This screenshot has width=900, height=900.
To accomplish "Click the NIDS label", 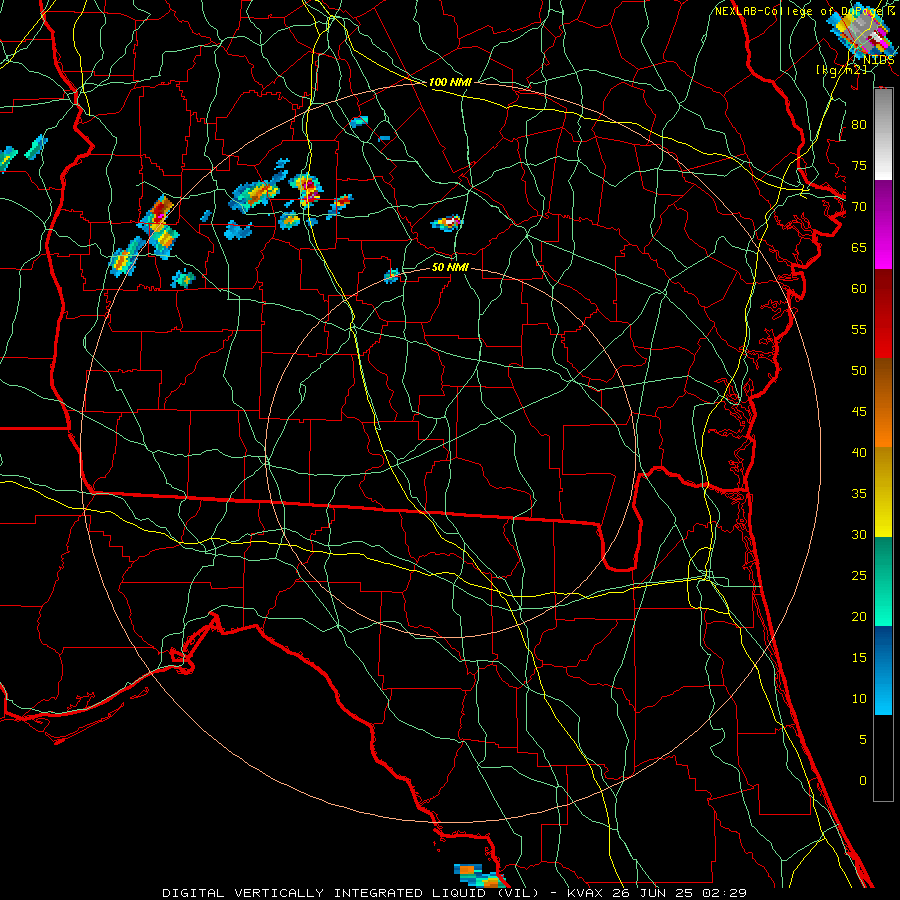I will click(879, 60).
